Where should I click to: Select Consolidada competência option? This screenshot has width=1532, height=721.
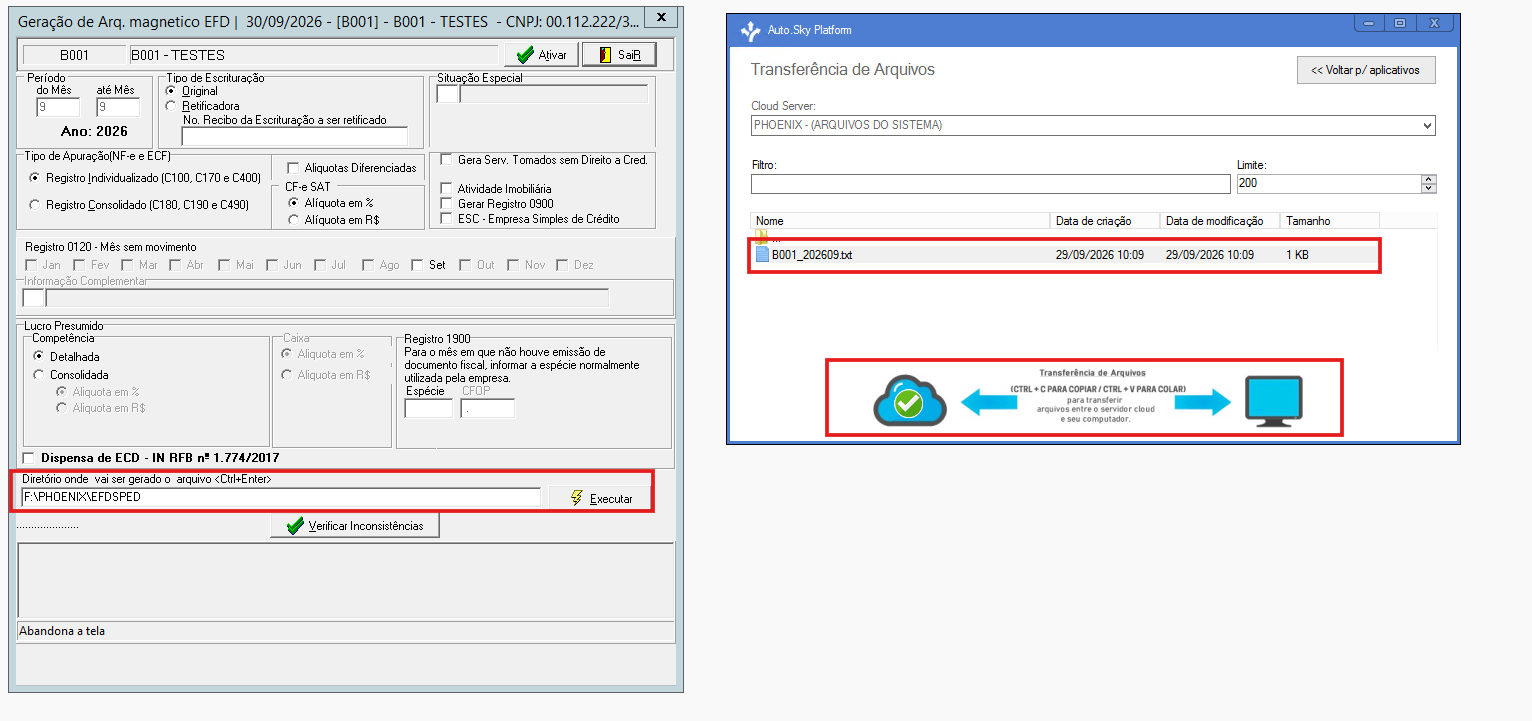[x=39, y=375]
